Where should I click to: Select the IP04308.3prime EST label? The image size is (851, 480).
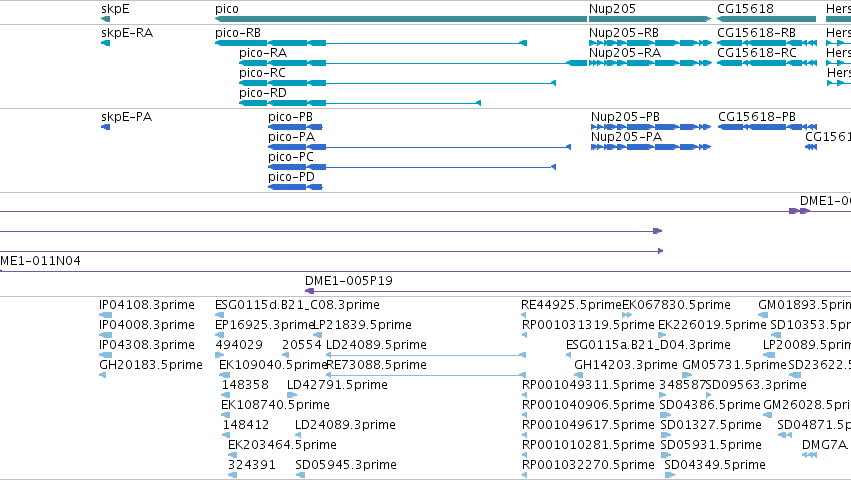coord(147,345)
